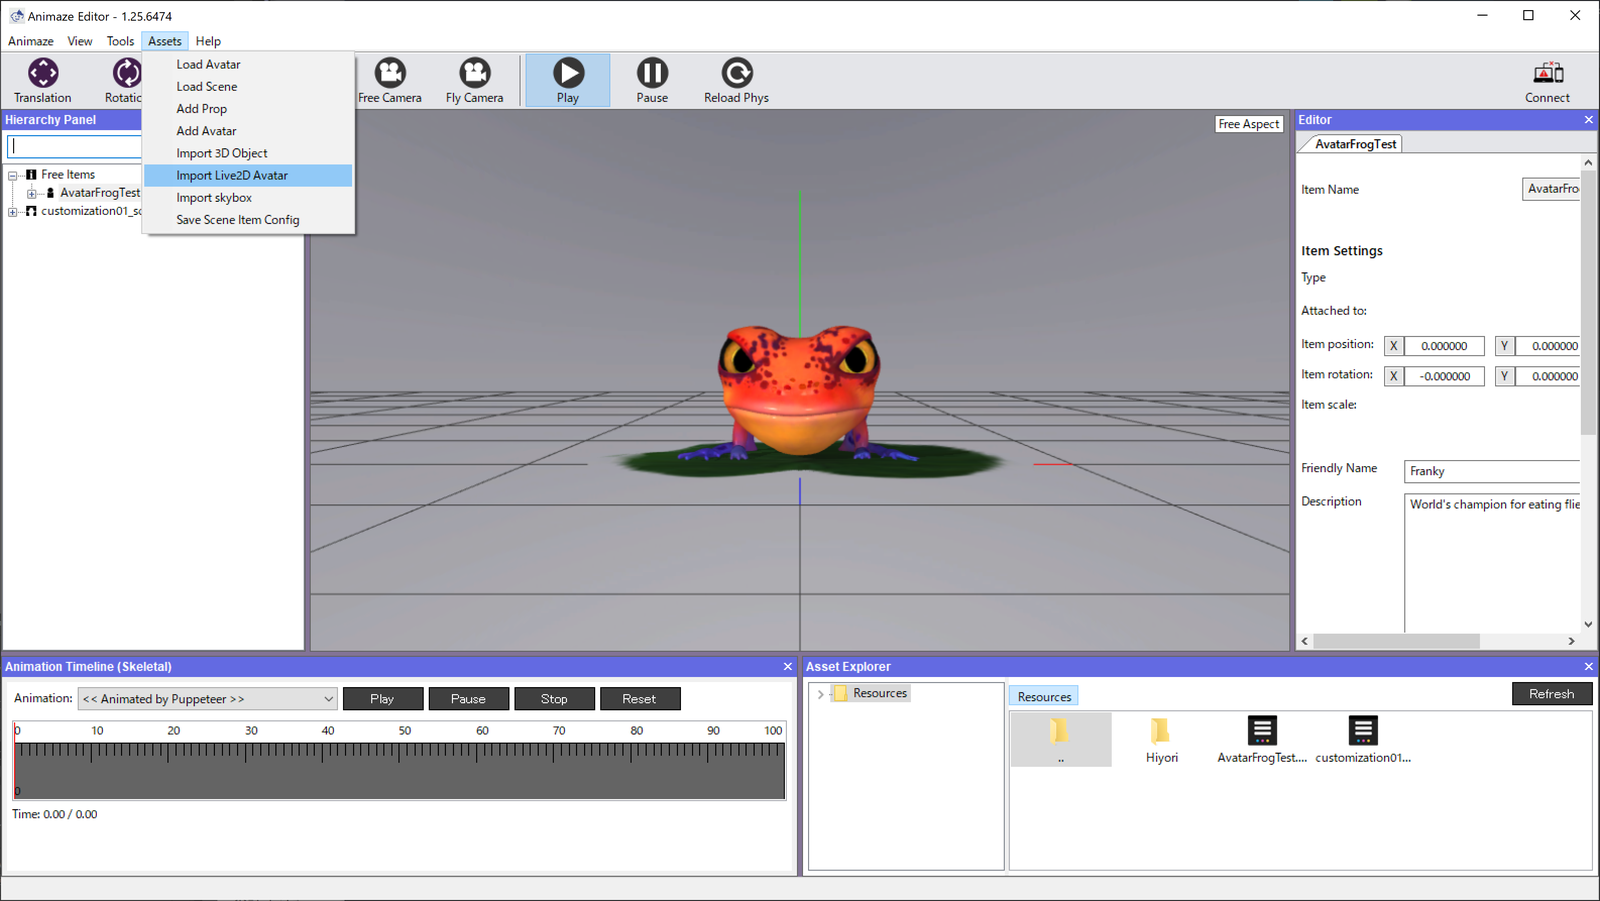This screenshot has width=1600, height=901.
Task: Open the Help menu
Action: [208, 41]
